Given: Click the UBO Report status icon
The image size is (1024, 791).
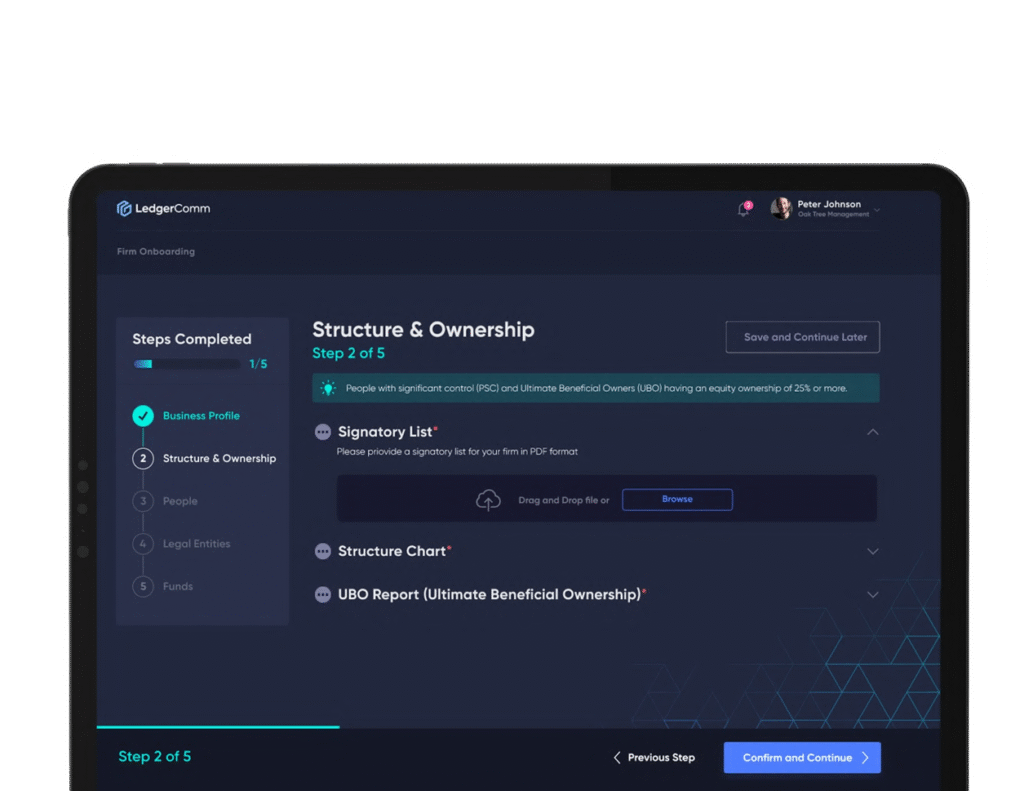Looking at the screenshot, I should [x=323, y=594].
